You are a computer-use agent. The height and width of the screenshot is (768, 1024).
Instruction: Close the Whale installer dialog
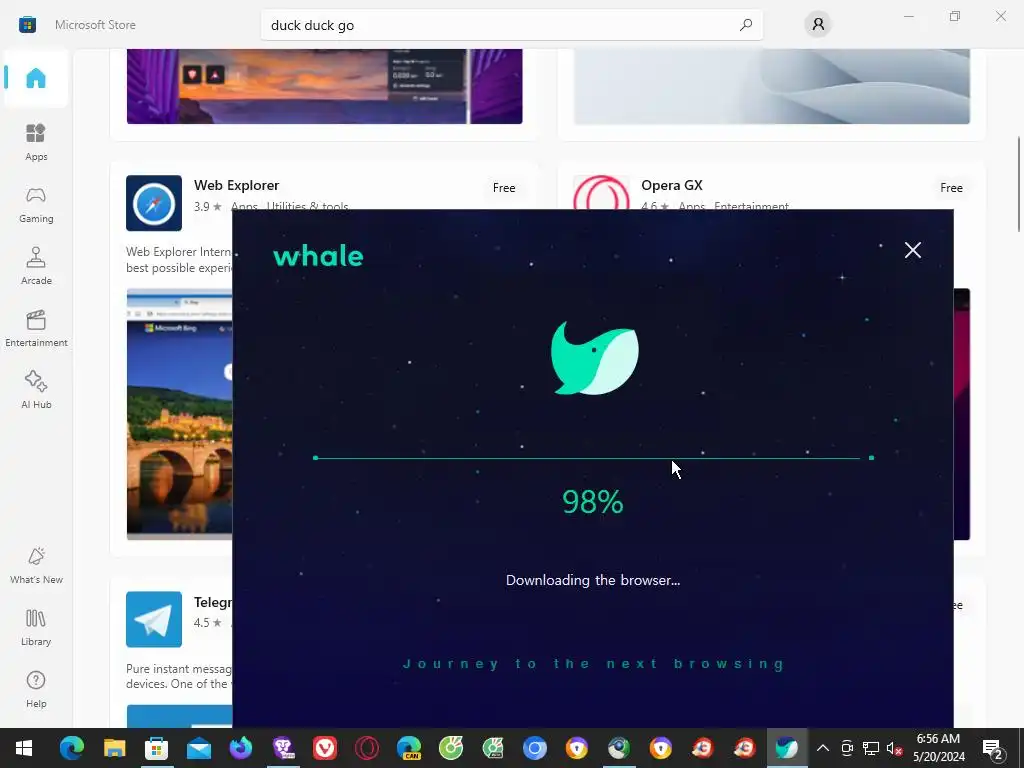click(x=912, y=250)
